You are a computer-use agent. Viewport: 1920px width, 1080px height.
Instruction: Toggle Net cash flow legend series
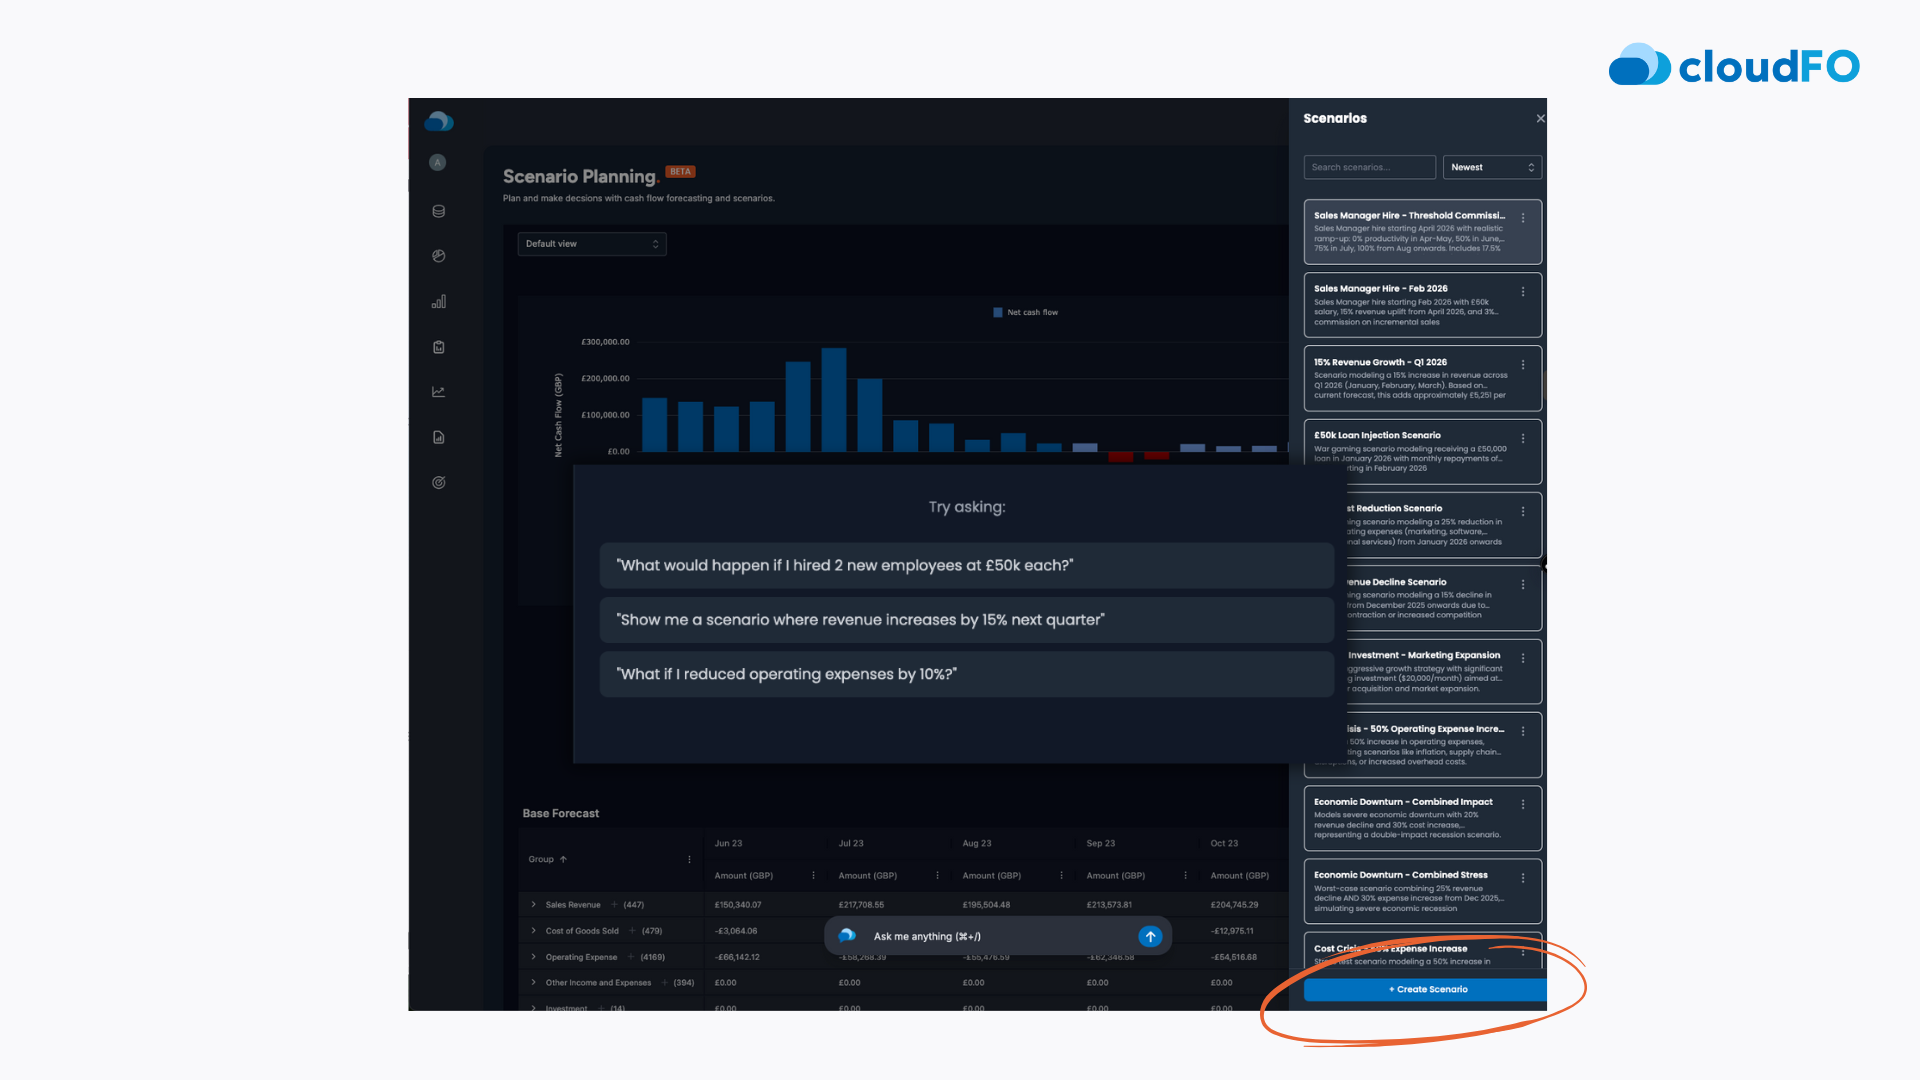pyautogui.click(x=1025, y=312)
